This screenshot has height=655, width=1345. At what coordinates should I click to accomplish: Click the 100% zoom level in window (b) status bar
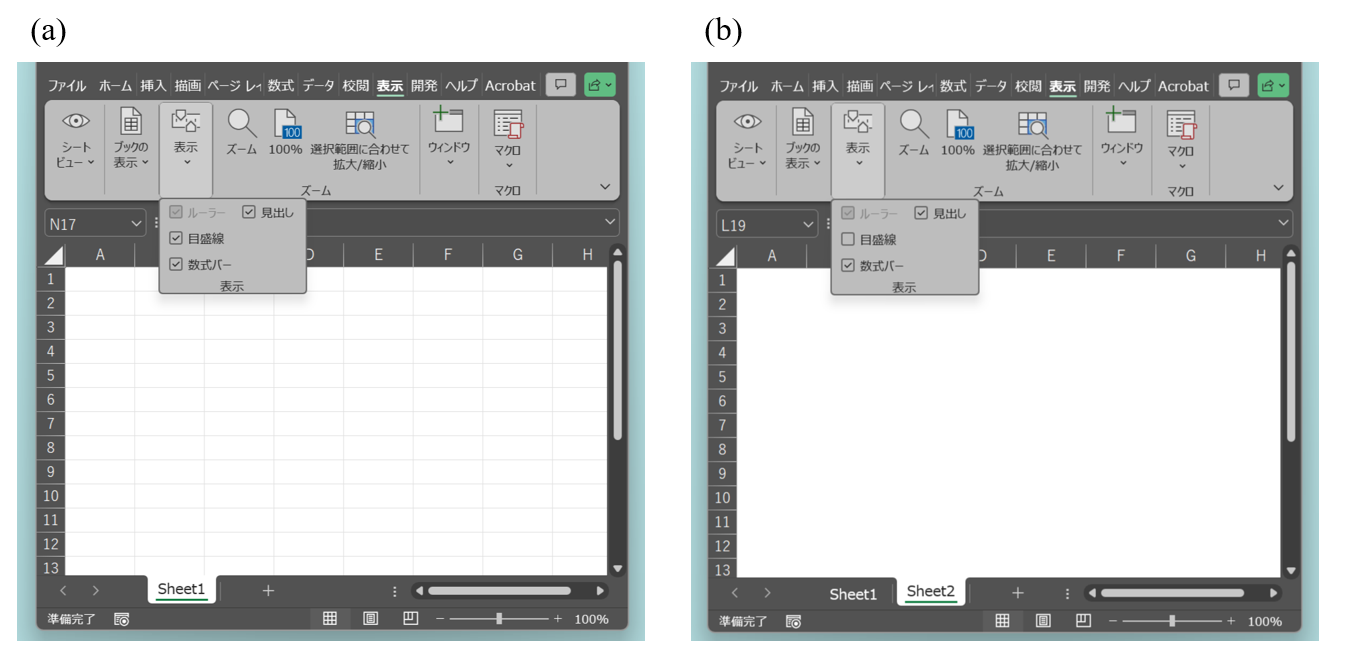coord(1264,621)
